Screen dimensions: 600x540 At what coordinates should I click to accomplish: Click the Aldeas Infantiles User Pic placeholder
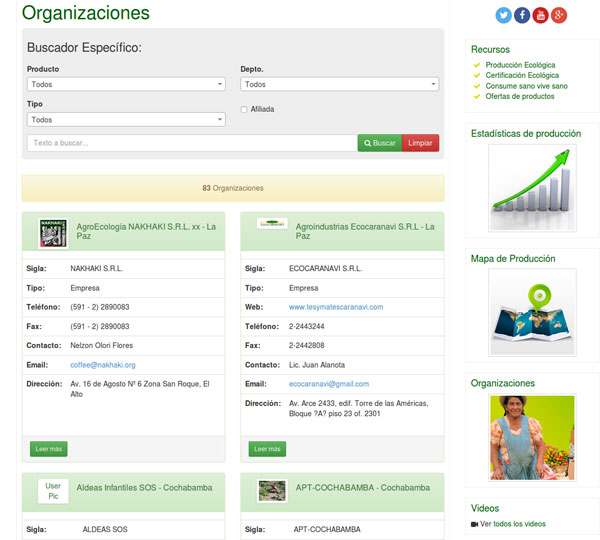point(53,491)
